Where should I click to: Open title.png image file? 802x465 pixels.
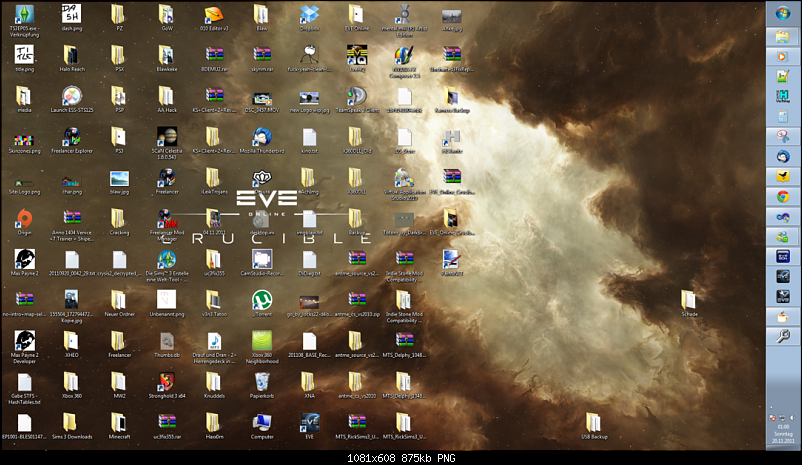[24, 58]
